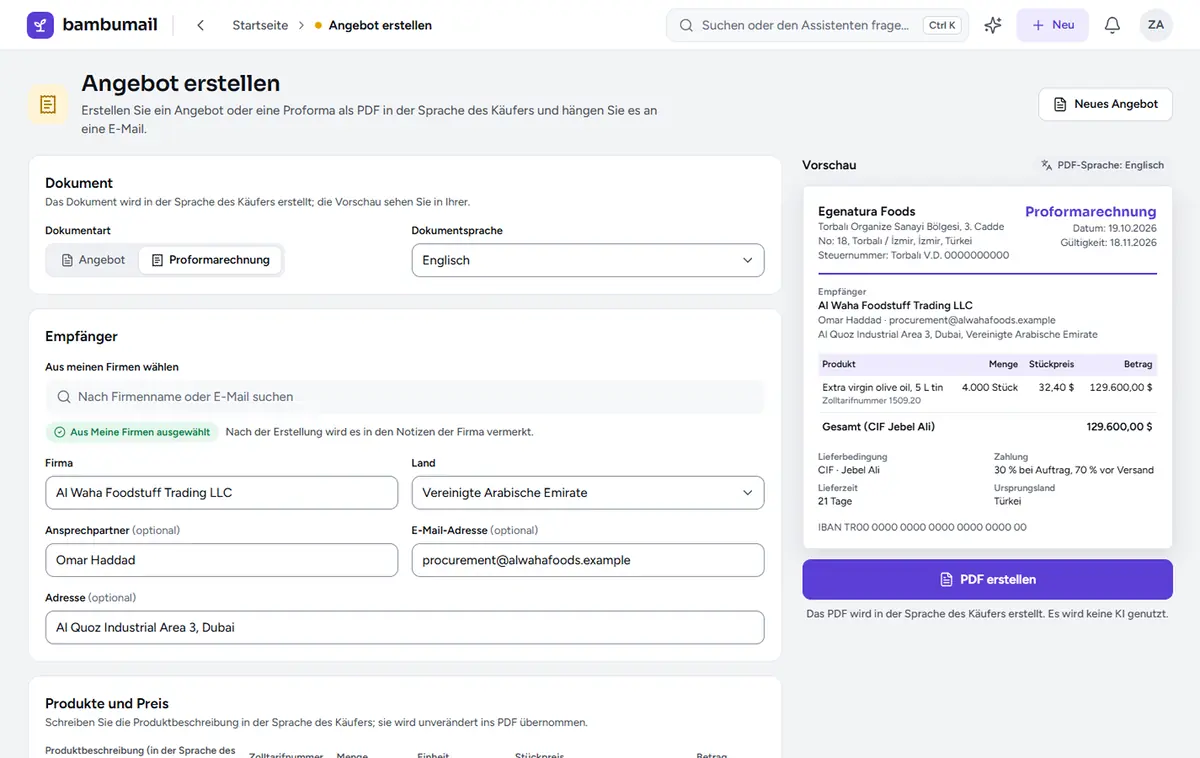Open the AI assistant sparkle icon
This screenshot has width=1200, height=758.
click(x=993, y=25)
